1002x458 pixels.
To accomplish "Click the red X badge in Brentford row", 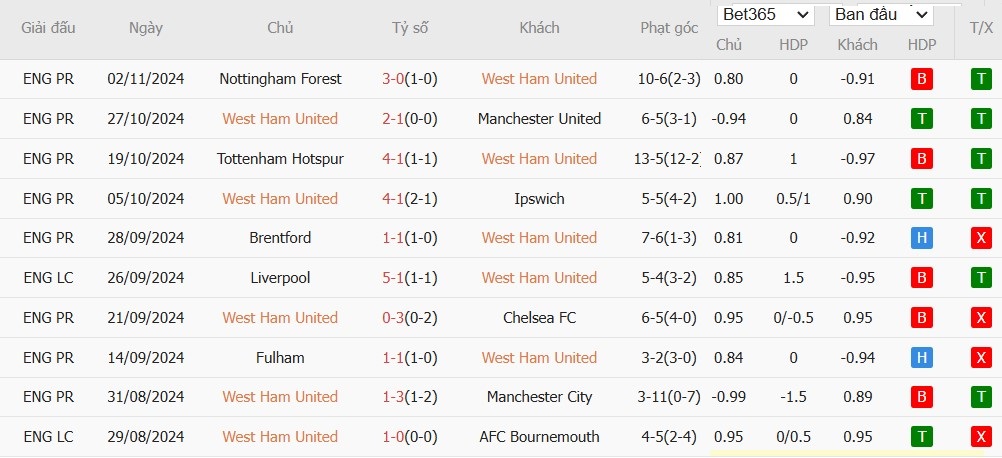I will point(981,238).
